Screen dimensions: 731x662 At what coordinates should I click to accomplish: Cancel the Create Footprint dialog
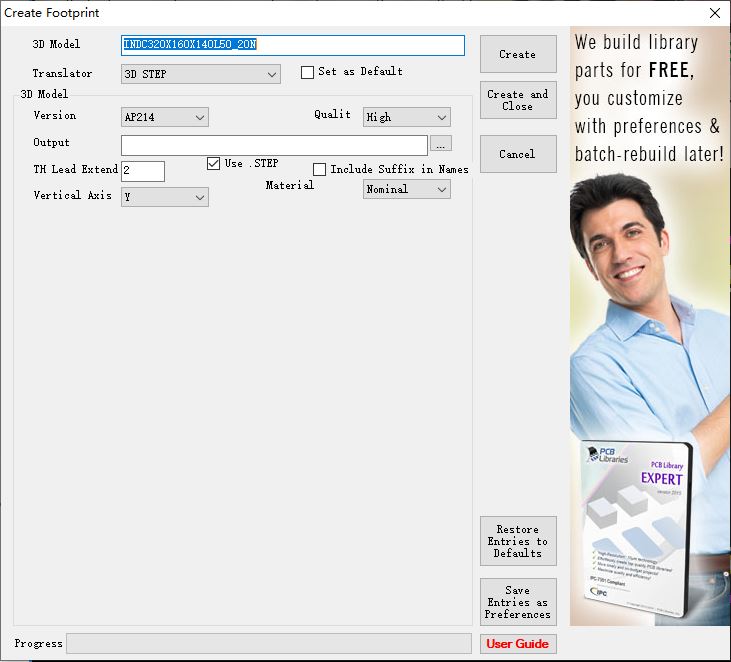(x=518, y=154)
